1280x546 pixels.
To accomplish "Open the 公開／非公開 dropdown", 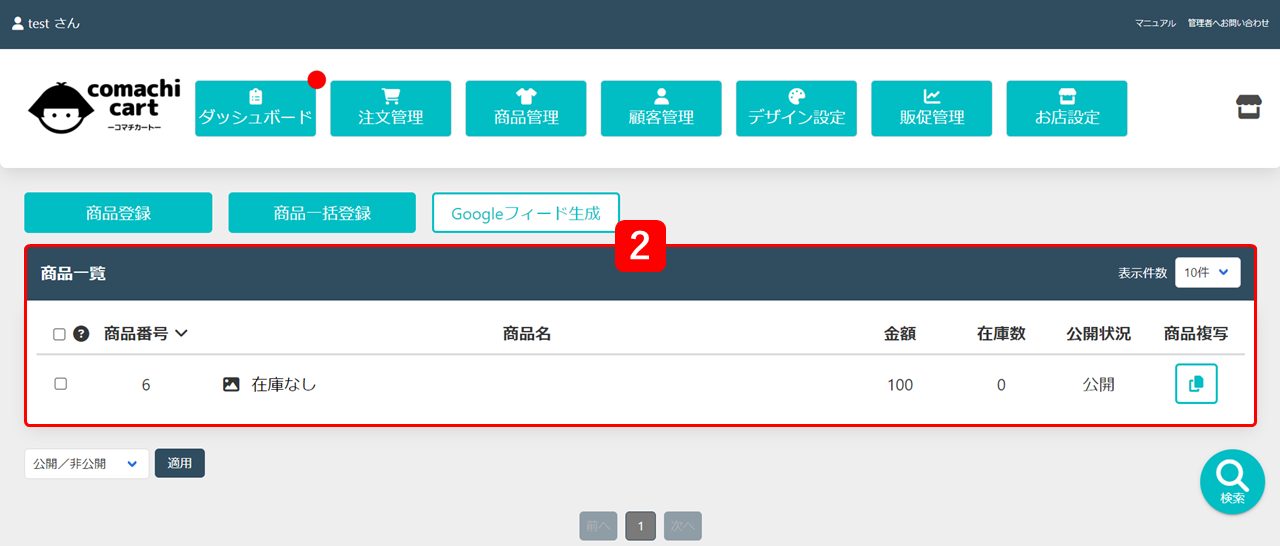I will point(87,464).
